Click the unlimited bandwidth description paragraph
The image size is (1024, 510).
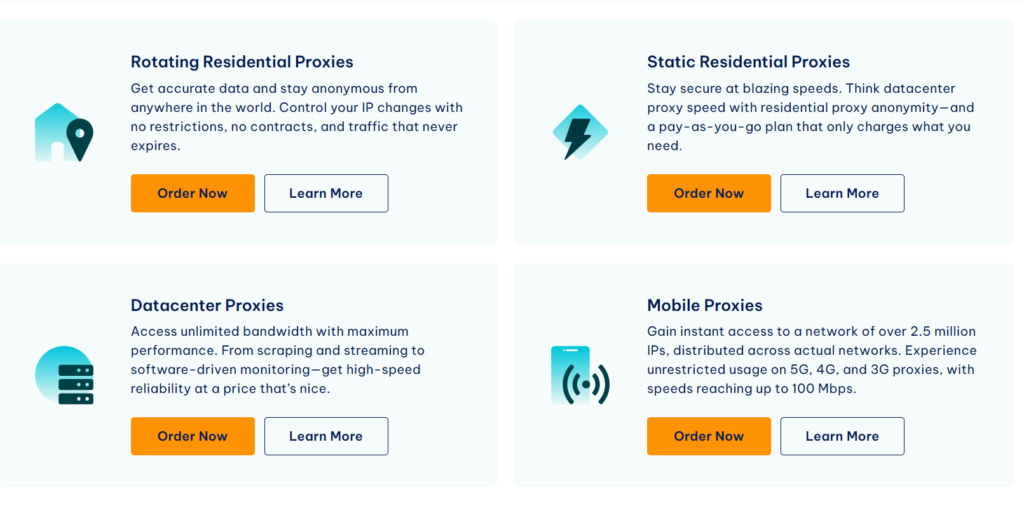278,360
